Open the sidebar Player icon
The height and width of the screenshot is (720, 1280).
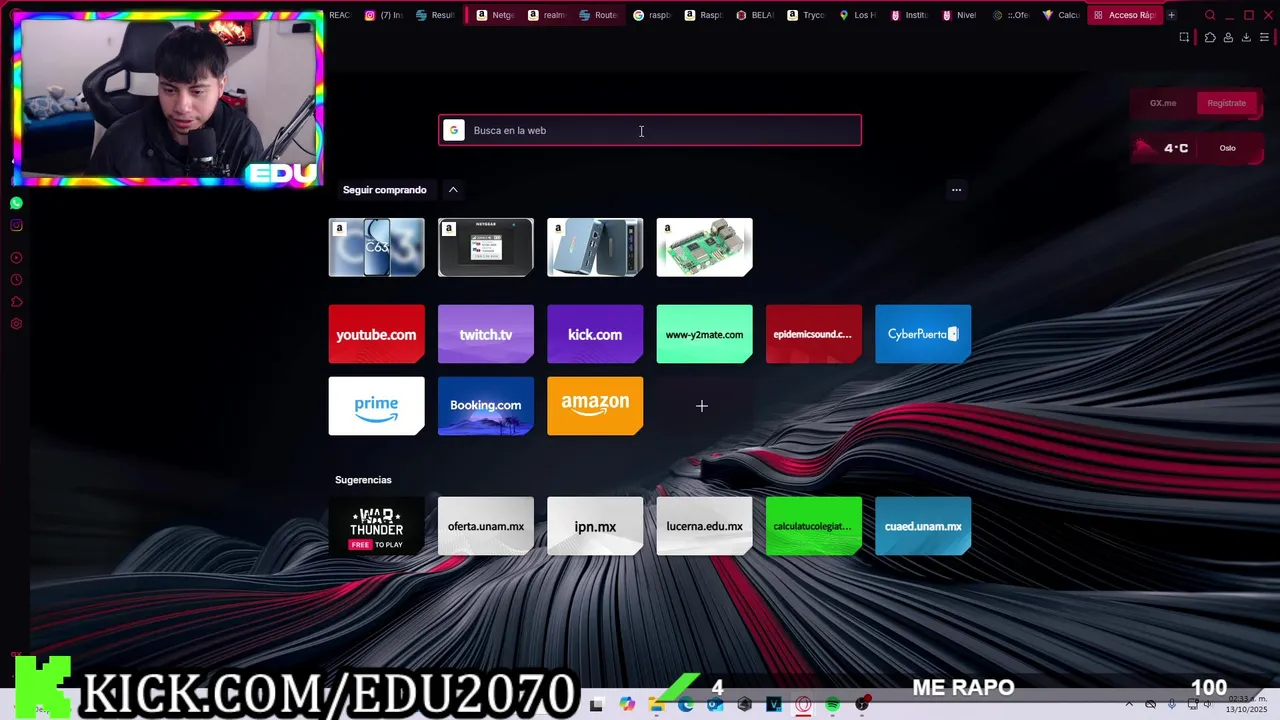[16, 258]
